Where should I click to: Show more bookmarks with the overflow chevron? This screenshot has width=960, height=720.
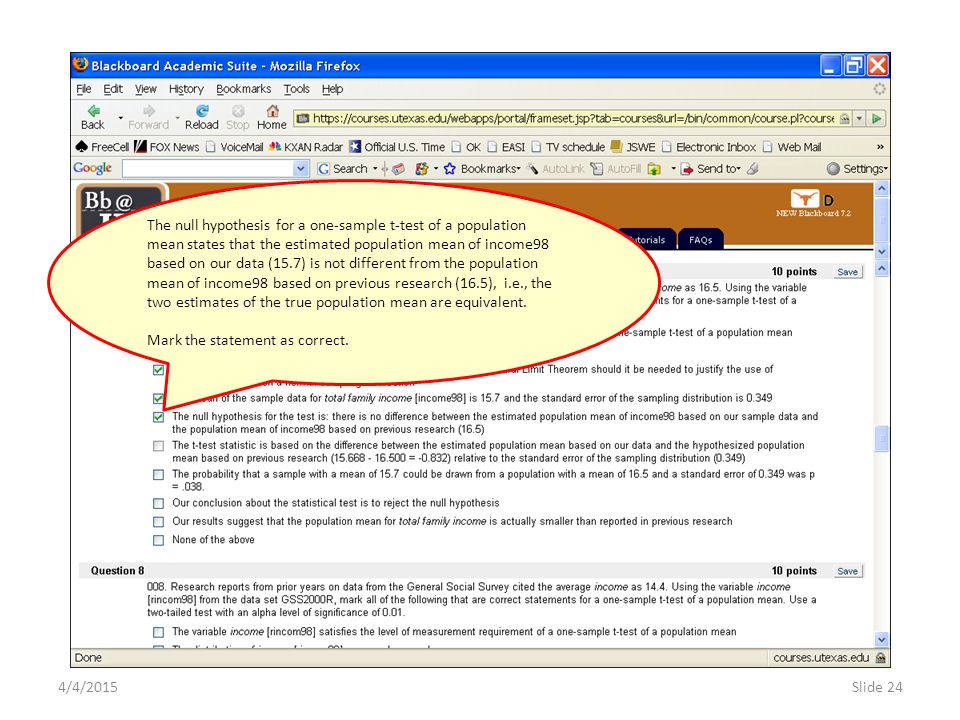point(880,147)
